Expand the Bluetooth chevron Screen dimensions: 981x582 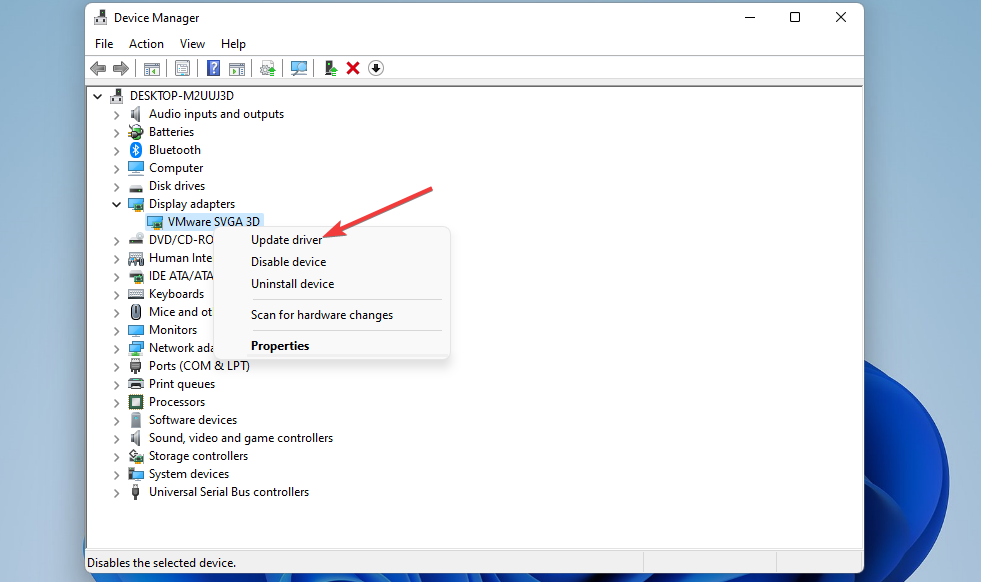[x=116, y=151]
